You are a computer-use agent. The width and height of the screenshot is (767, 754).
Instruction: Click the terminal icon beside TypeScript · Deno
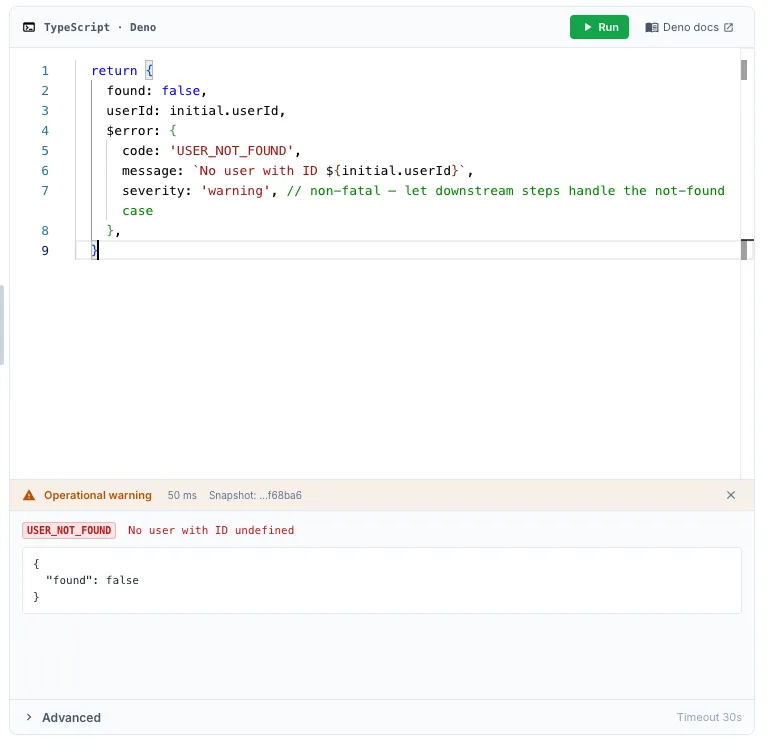(29, 27)
